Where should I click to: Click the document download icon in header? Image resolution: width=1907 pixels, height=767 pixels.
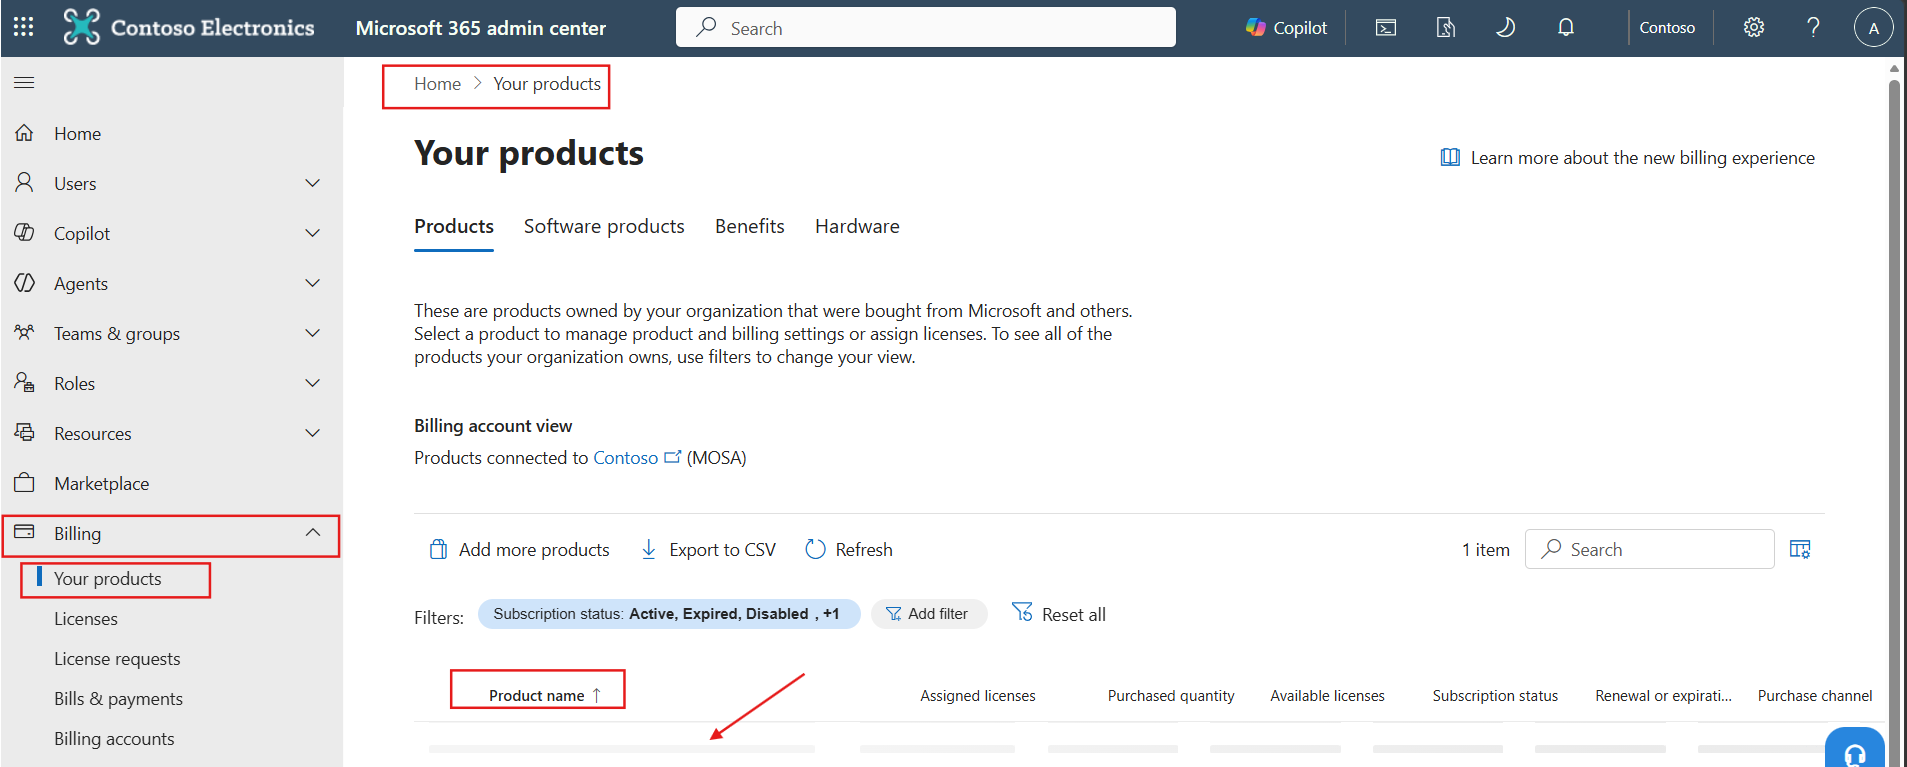[x=1446, y=28]
